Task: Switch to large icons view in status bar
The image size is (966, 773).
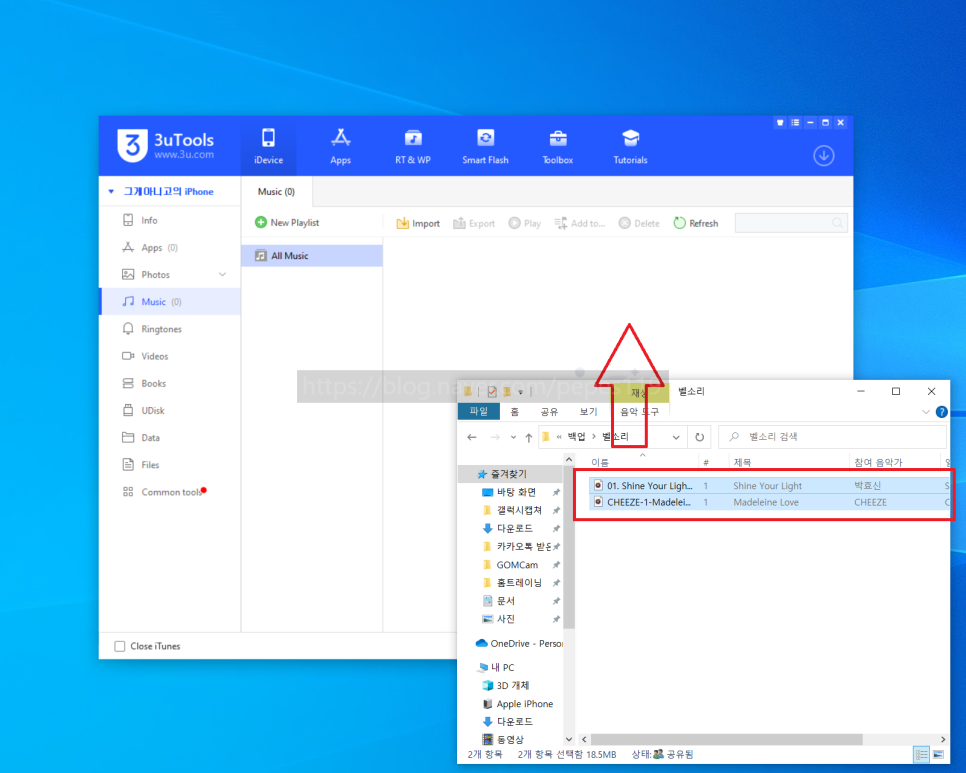Action: pyautogui.click(x=938, y=755)
